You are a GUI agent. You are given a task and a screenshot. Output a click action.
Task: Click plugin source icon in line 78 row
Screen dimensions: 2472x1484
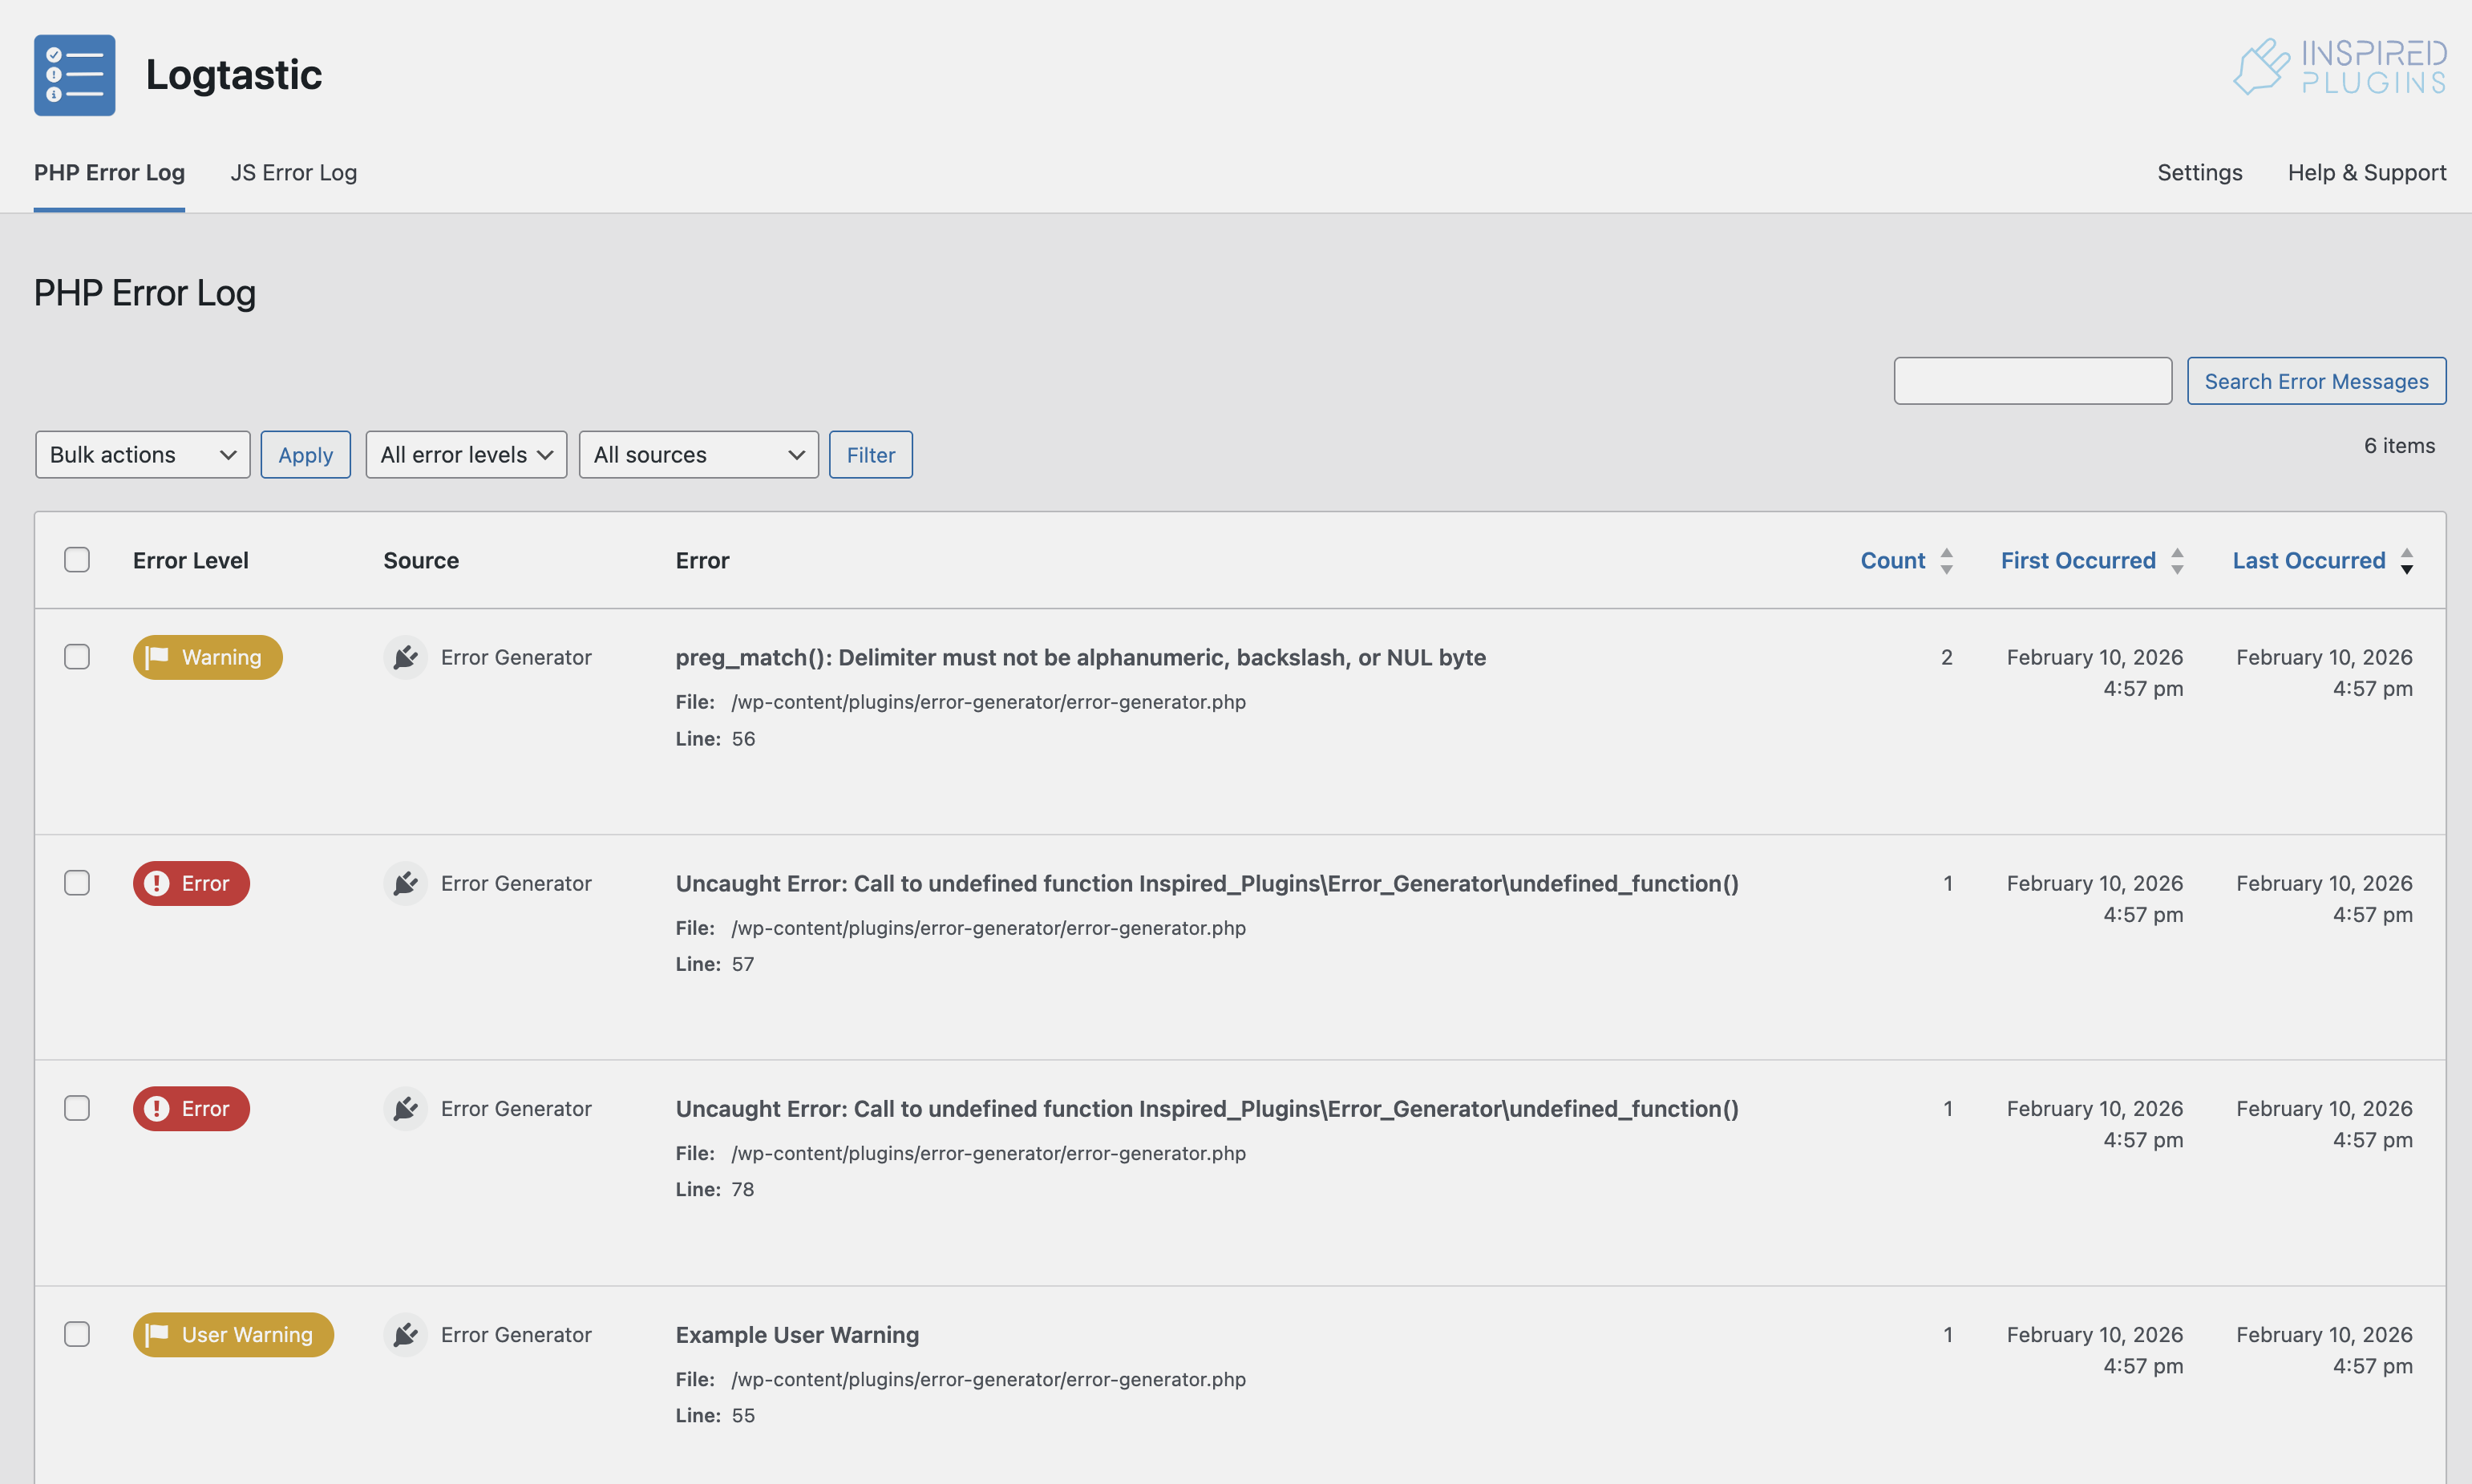pyautogui.click(x=405, y=1108)
